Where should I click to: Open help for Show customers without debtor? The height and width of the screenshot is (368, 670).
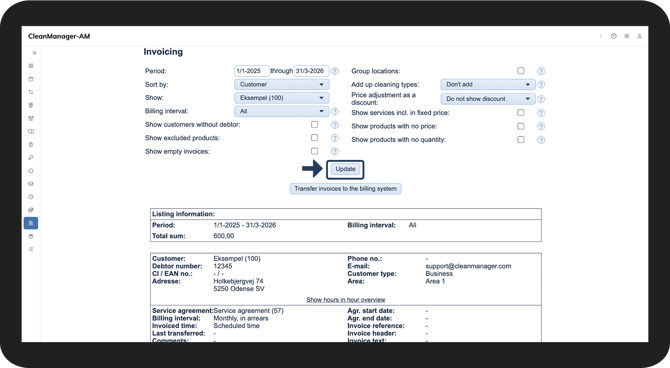[335, 125]
